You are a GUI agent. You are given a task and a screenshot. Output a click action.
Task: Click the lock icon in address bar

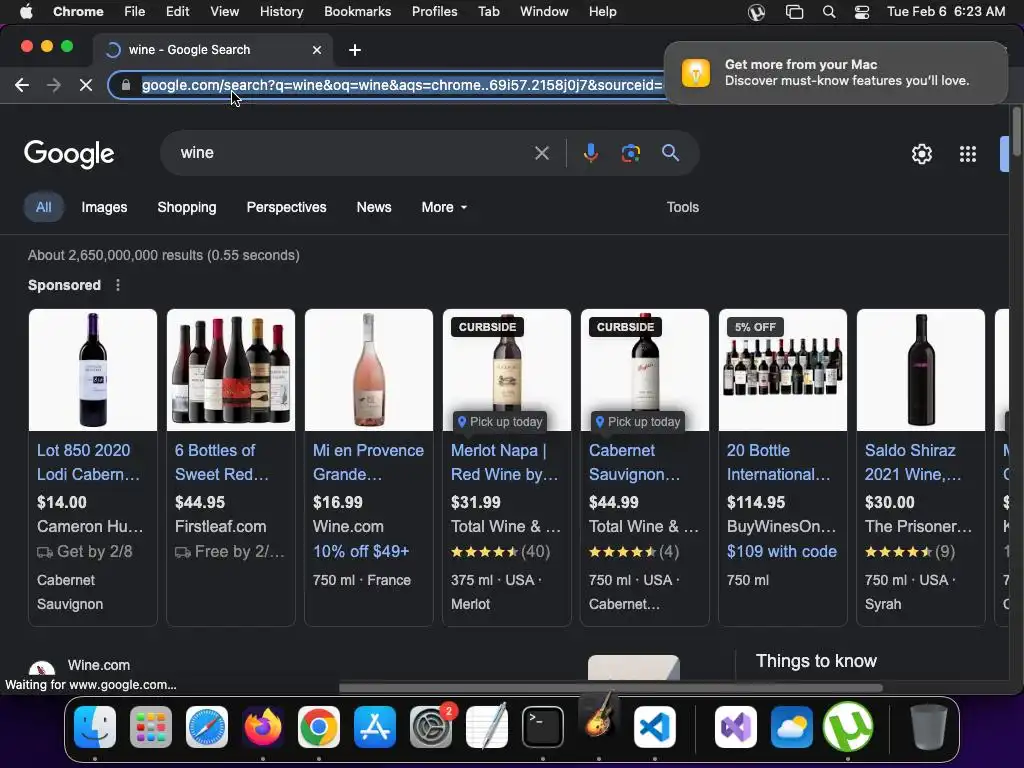pos(126,85)
